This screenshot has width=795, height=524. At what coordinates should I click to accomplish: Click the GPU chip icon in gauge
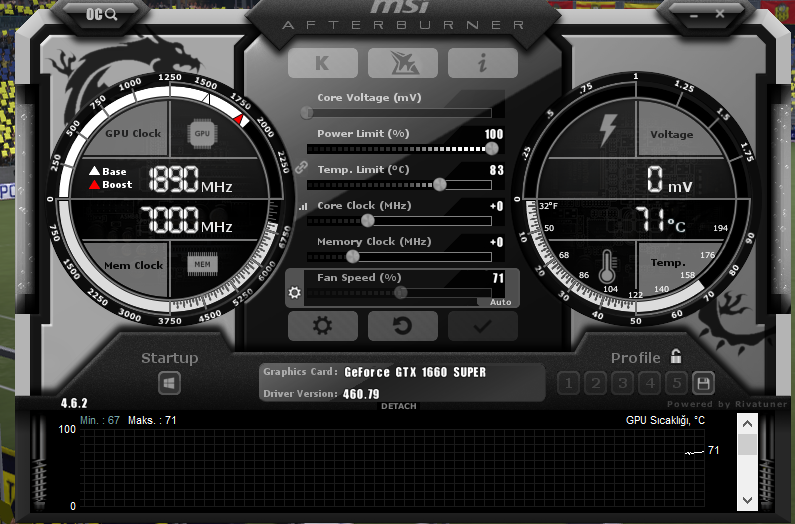point(202,133)
